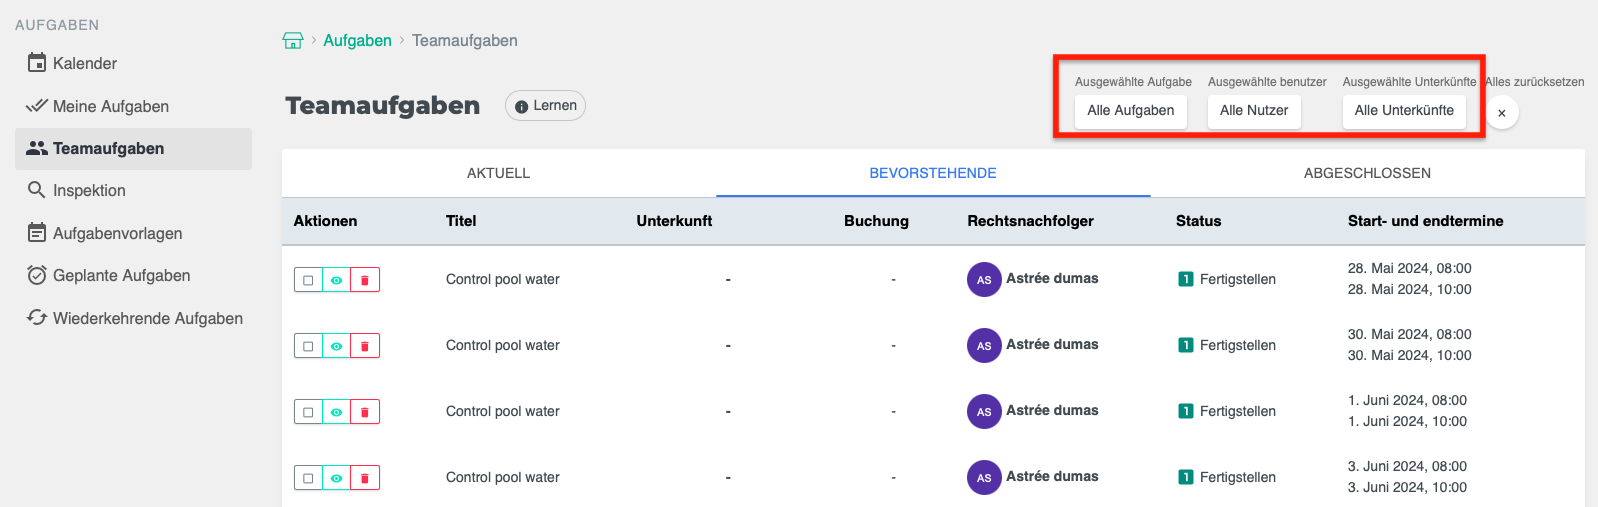
Task: Open the Alle Aufgaben filter dropdown
Action: point(1130,111)
